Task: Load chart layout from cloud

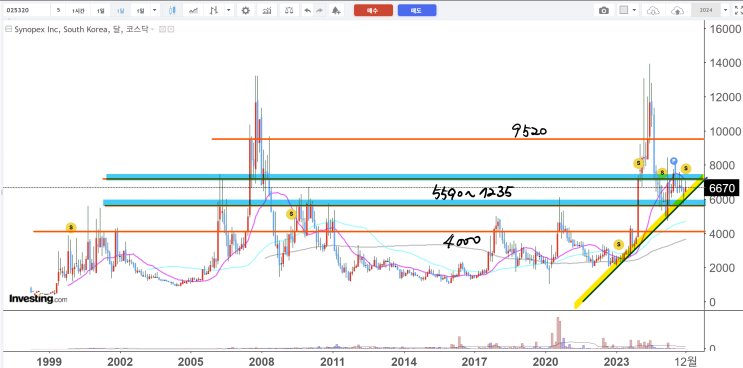Action: [x=653, y=10]
